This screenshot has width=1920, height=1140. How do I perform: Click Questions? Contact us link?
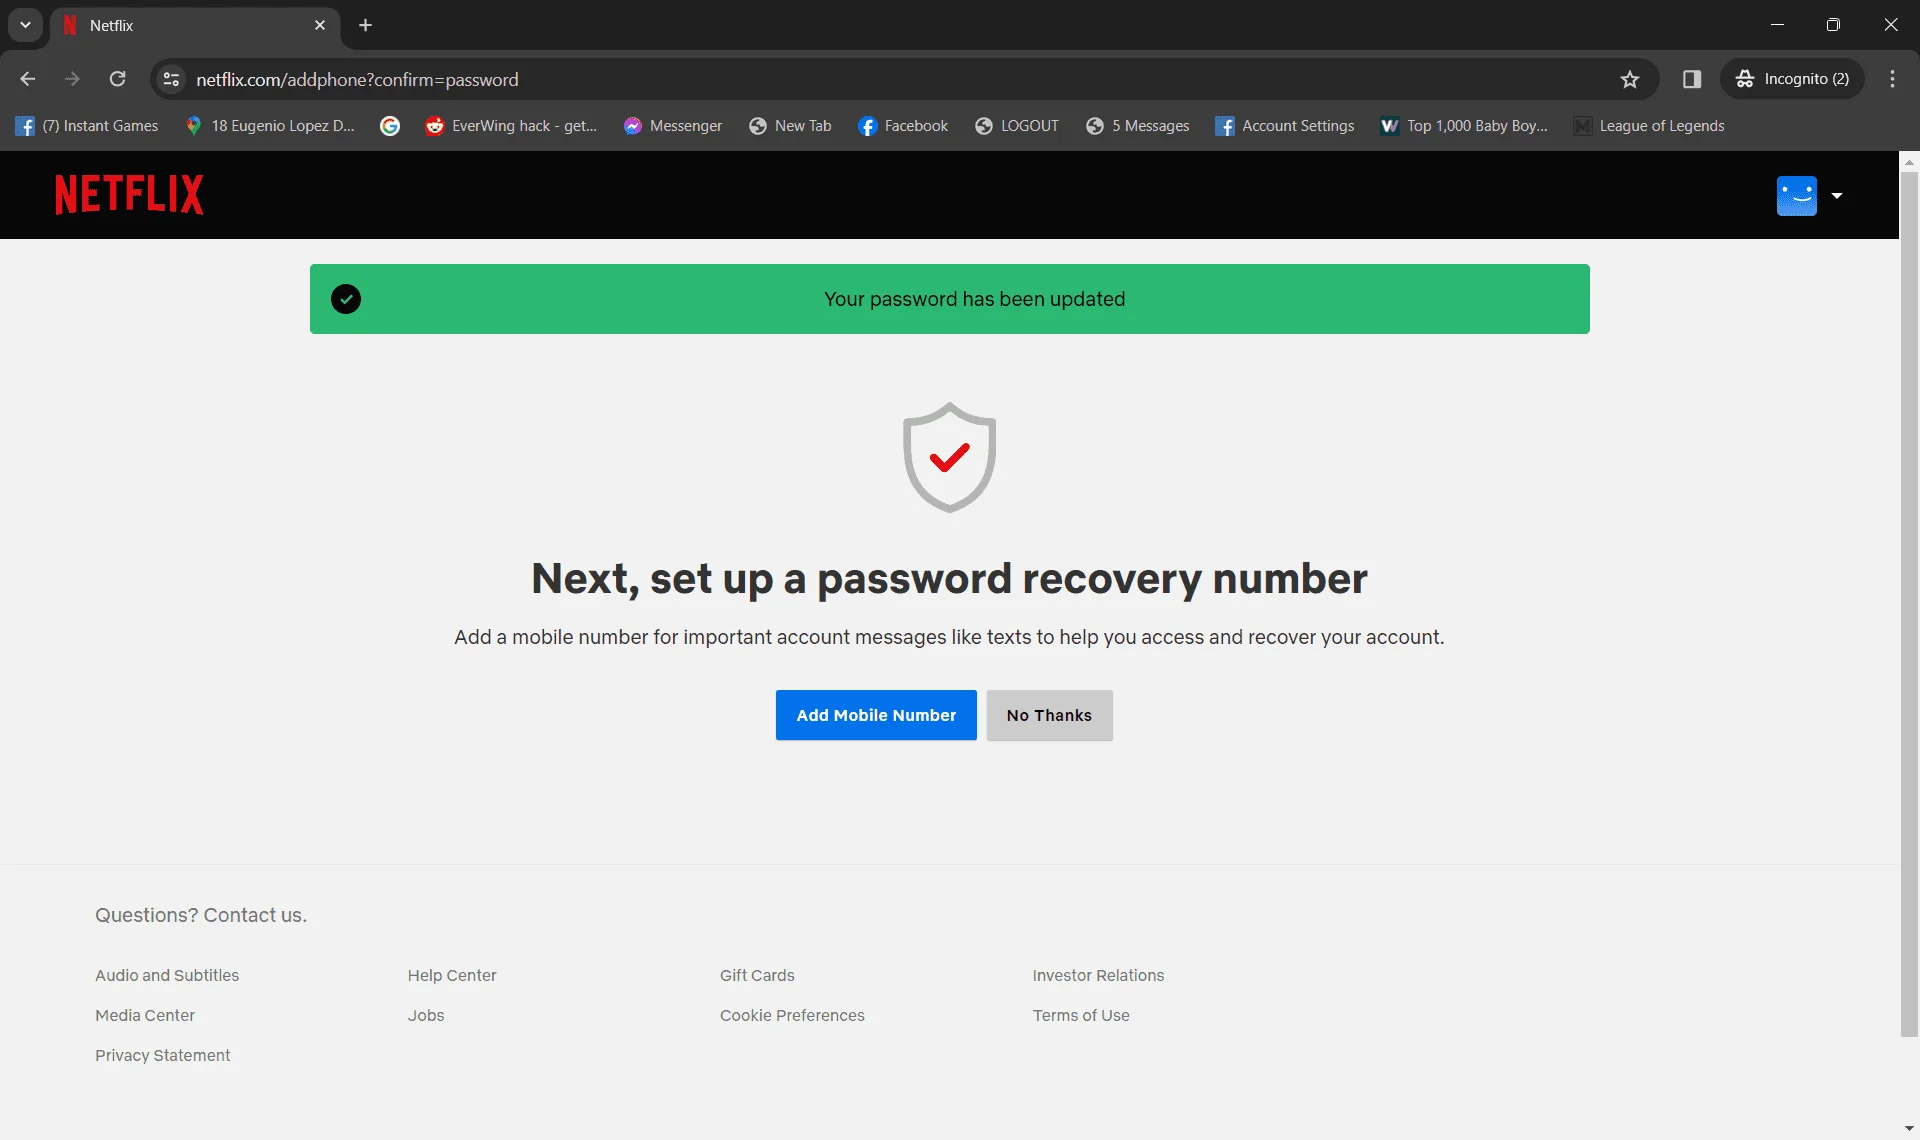pyautogui.click(x=201, y=915)
